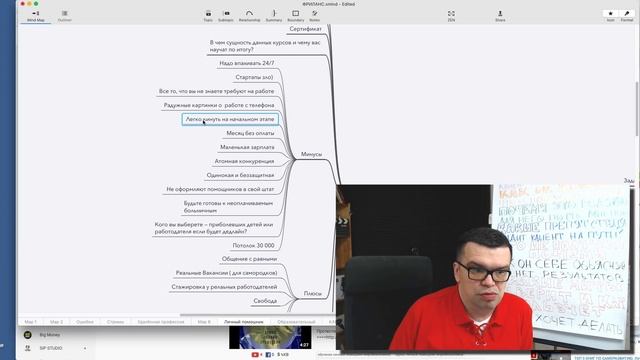Select the Плюсы topic node
Viewport: 640px width, 360px height.
[313, 293]
